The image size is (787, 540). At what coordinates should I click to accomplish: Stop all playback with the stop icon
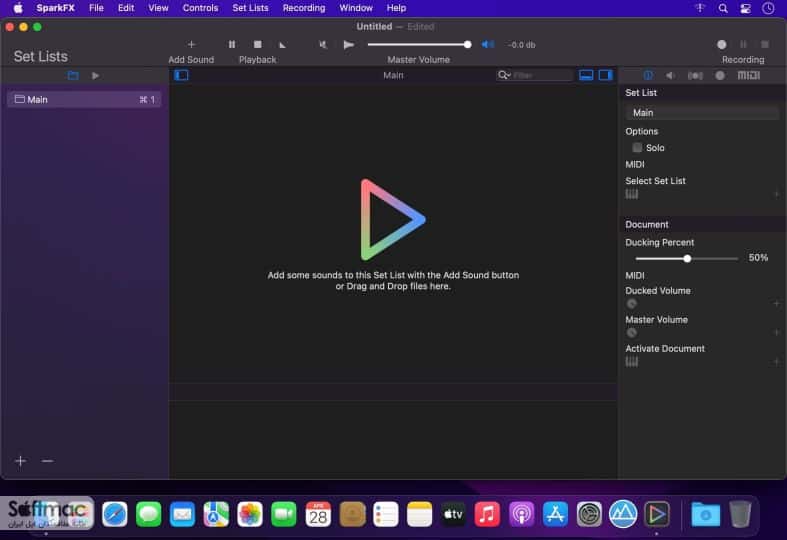257,45
